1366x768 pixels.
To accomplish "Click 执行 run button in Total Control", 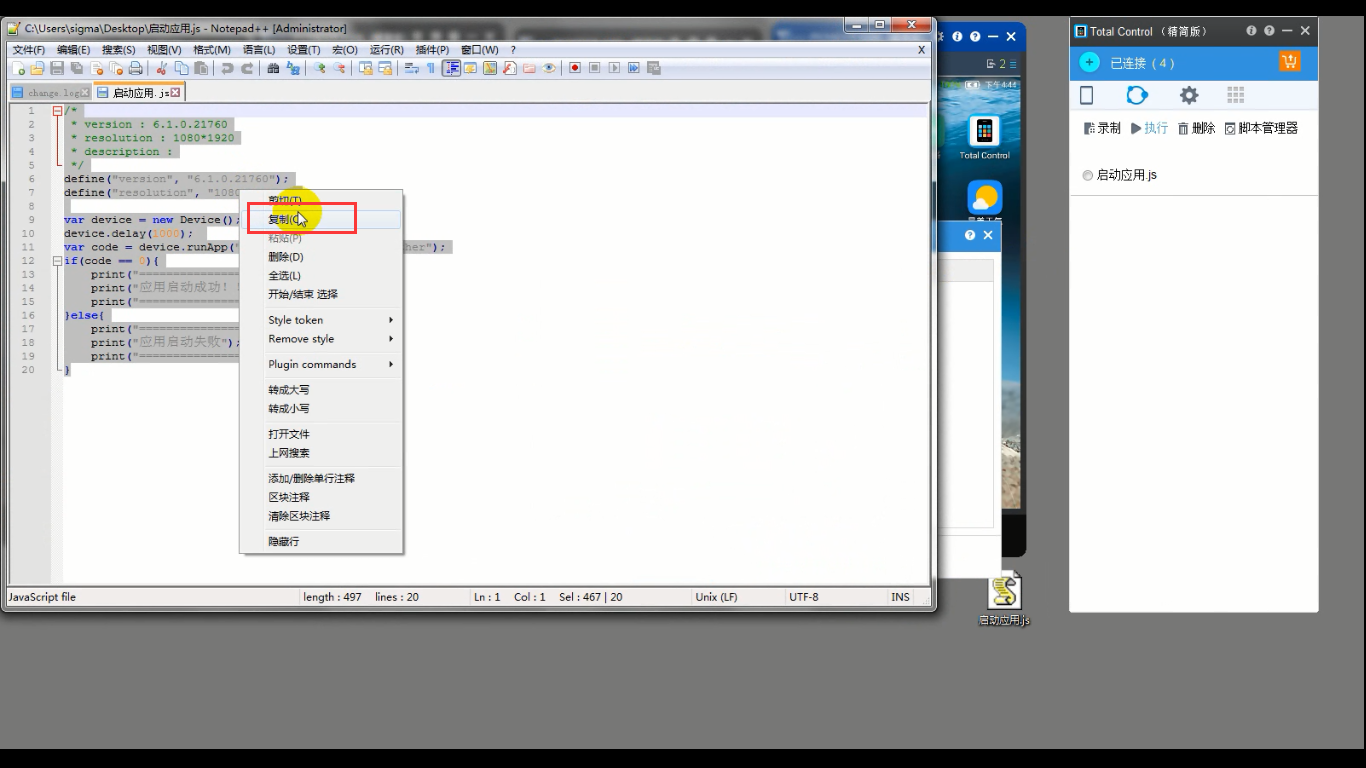I will (x=1149, y=128).
